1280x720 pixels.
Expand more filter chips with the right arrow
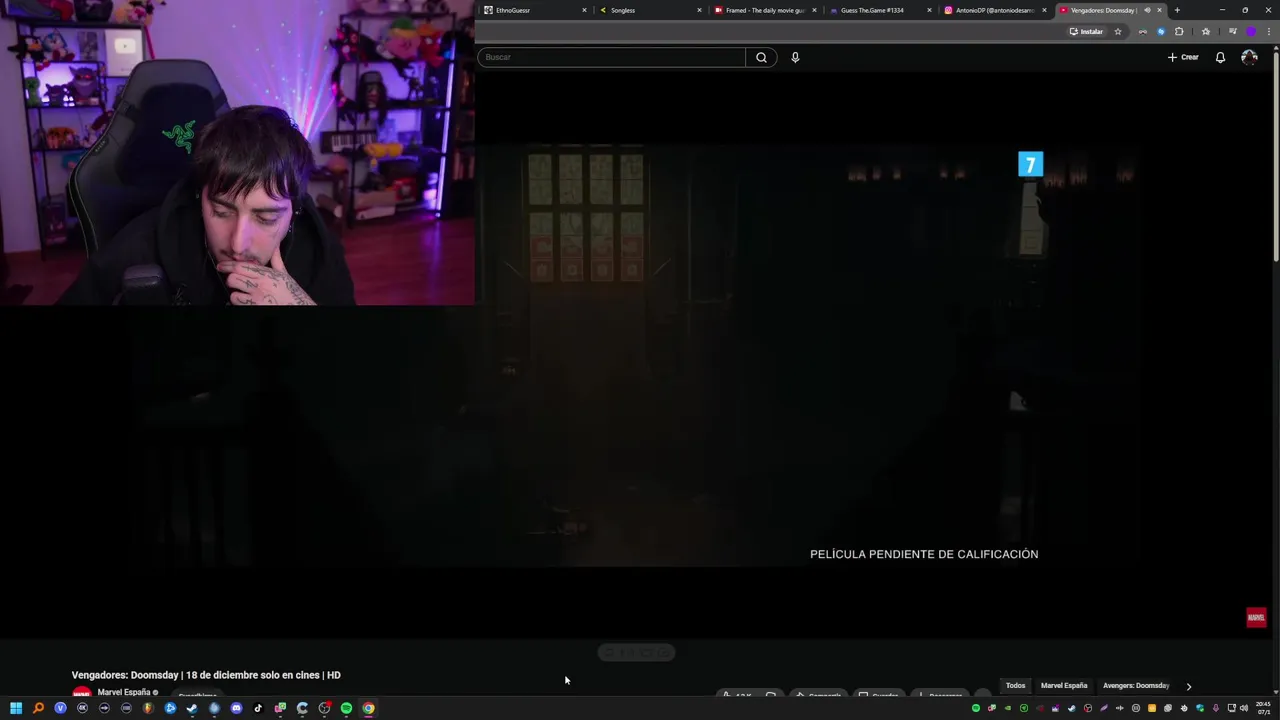coord(1188,686)
